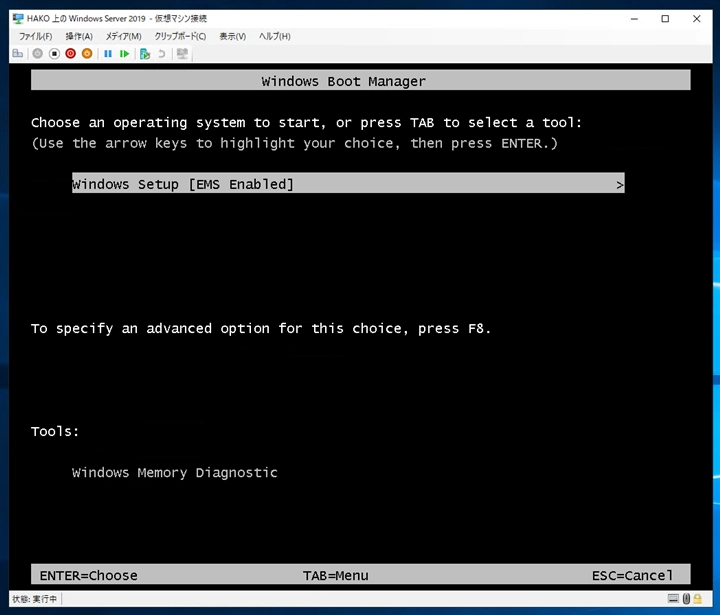The image size is (720, 615).
Task: Click the Ctrl+Alt+Delete toolbar icon
Action: (x=18, y=54)
